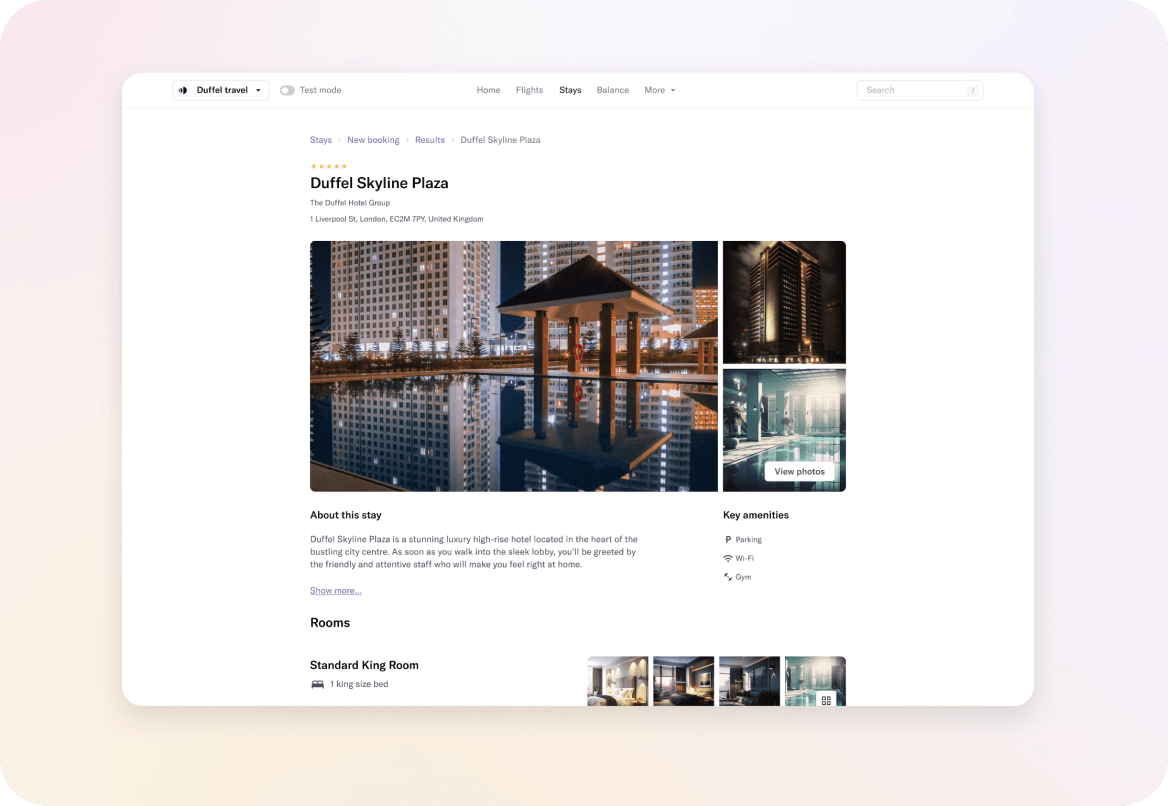Image resolution: width=1168 pixels, height=806 pixels.
Task: Click the View photos button
Action: tap(799, 471)
